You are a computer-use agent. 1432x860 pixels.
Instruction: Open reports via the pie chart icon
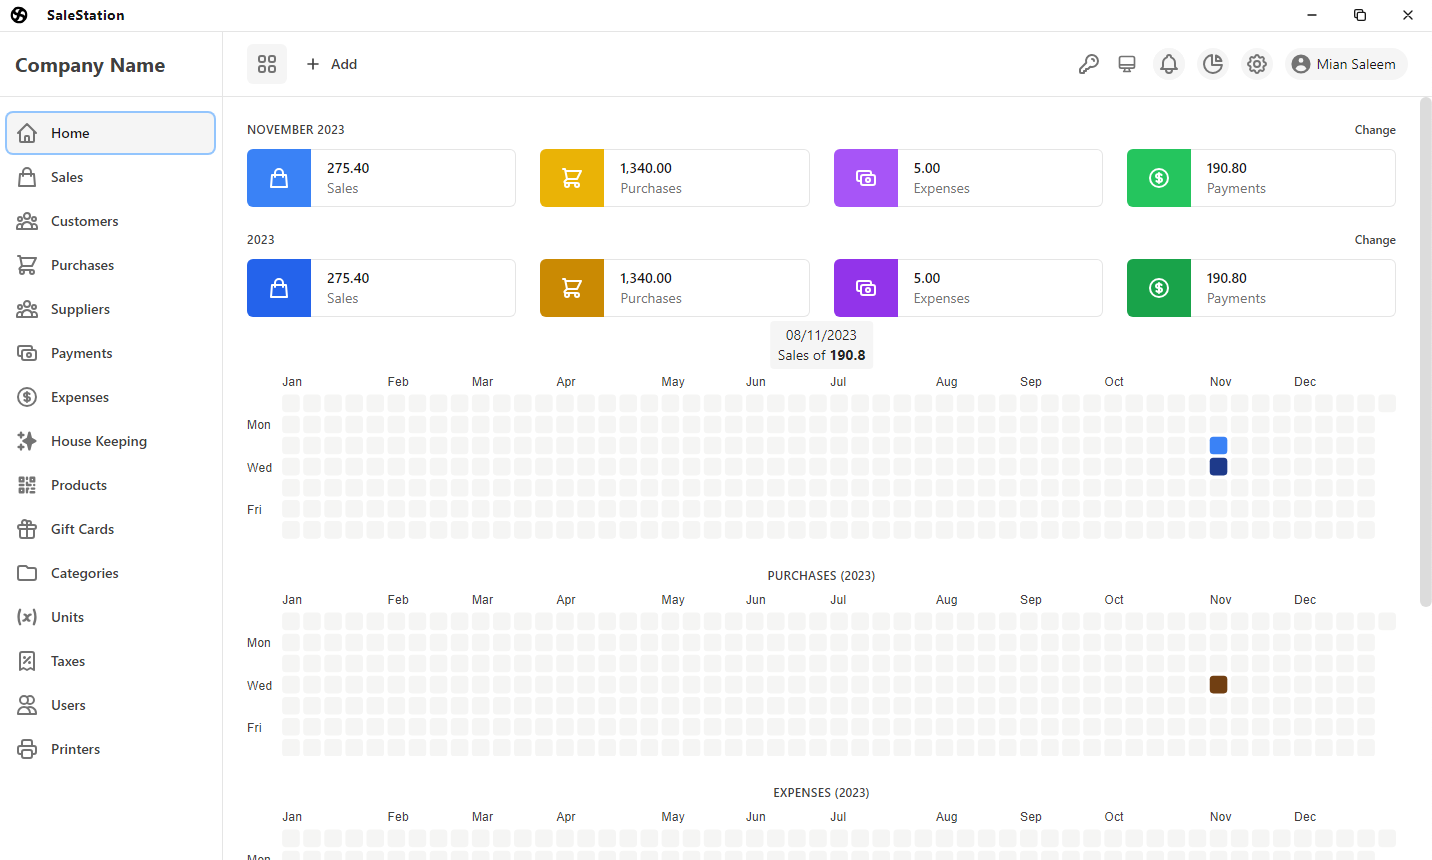click(x=1213, y=63)
